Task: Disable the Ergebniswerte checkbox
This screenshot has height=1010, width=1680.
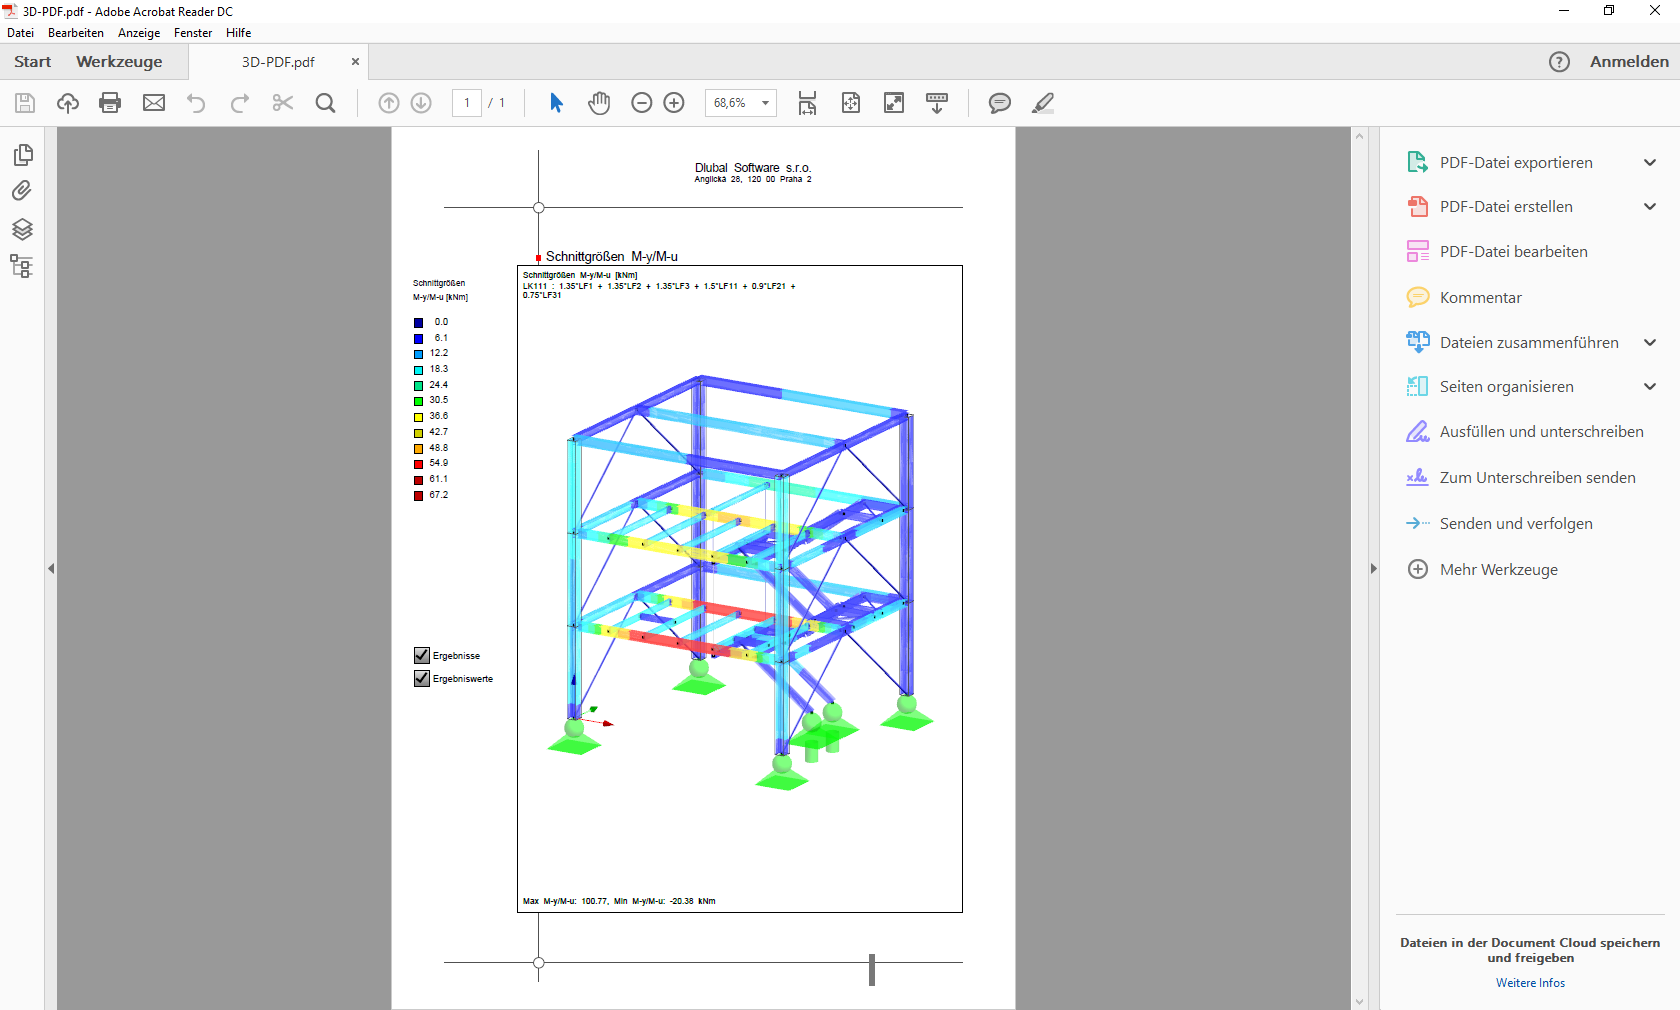Action: (x=420, y=678)
